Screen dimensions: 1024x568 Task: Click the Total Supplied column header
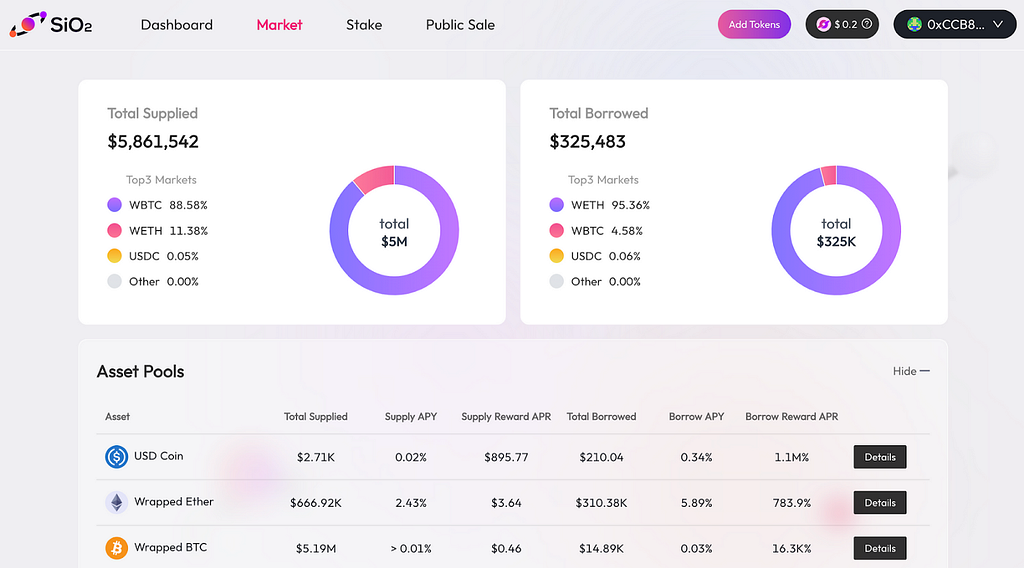pyautogui.click(x=315, y=417)
